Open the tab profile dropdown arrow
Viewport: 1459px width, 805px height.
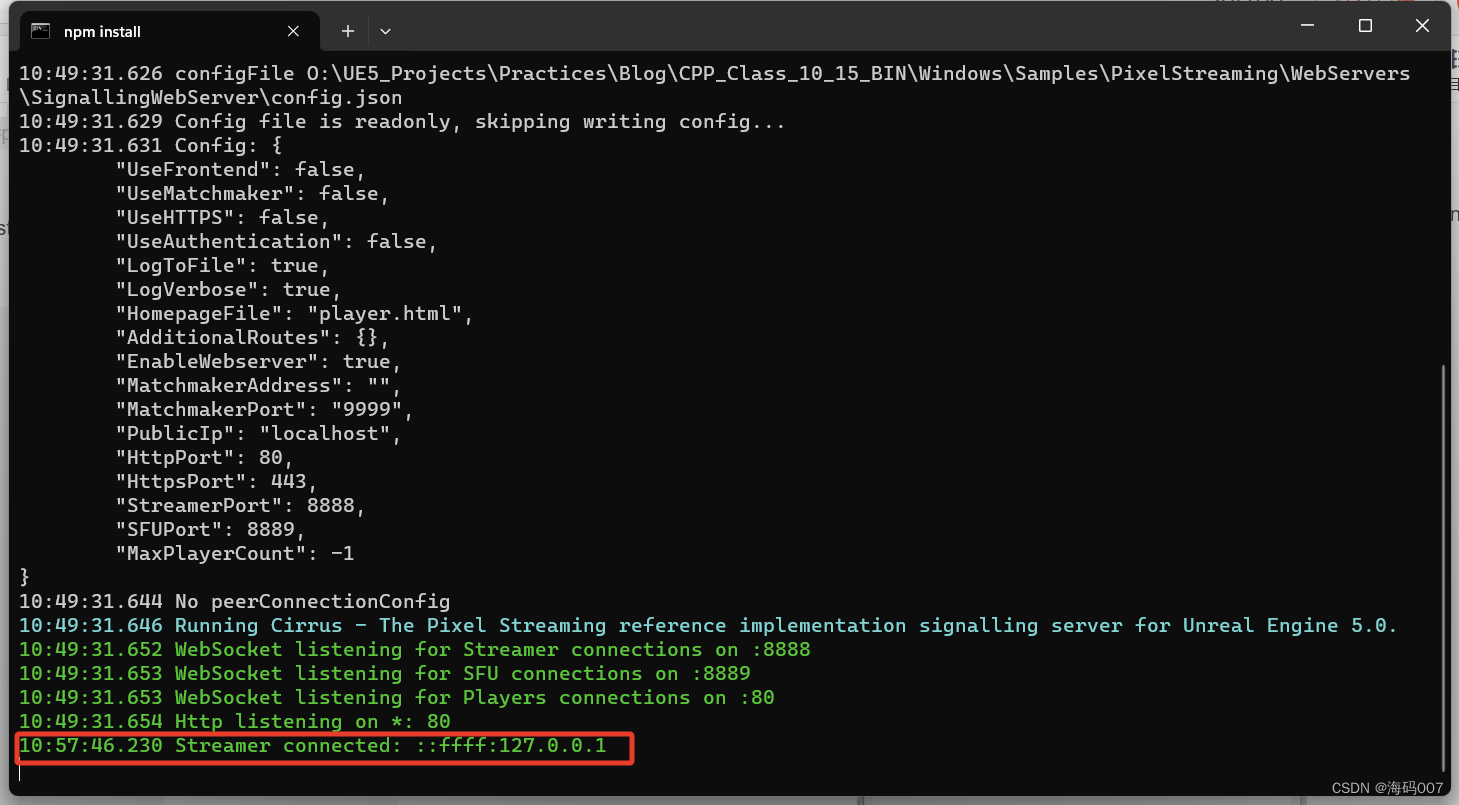point(385,31)
